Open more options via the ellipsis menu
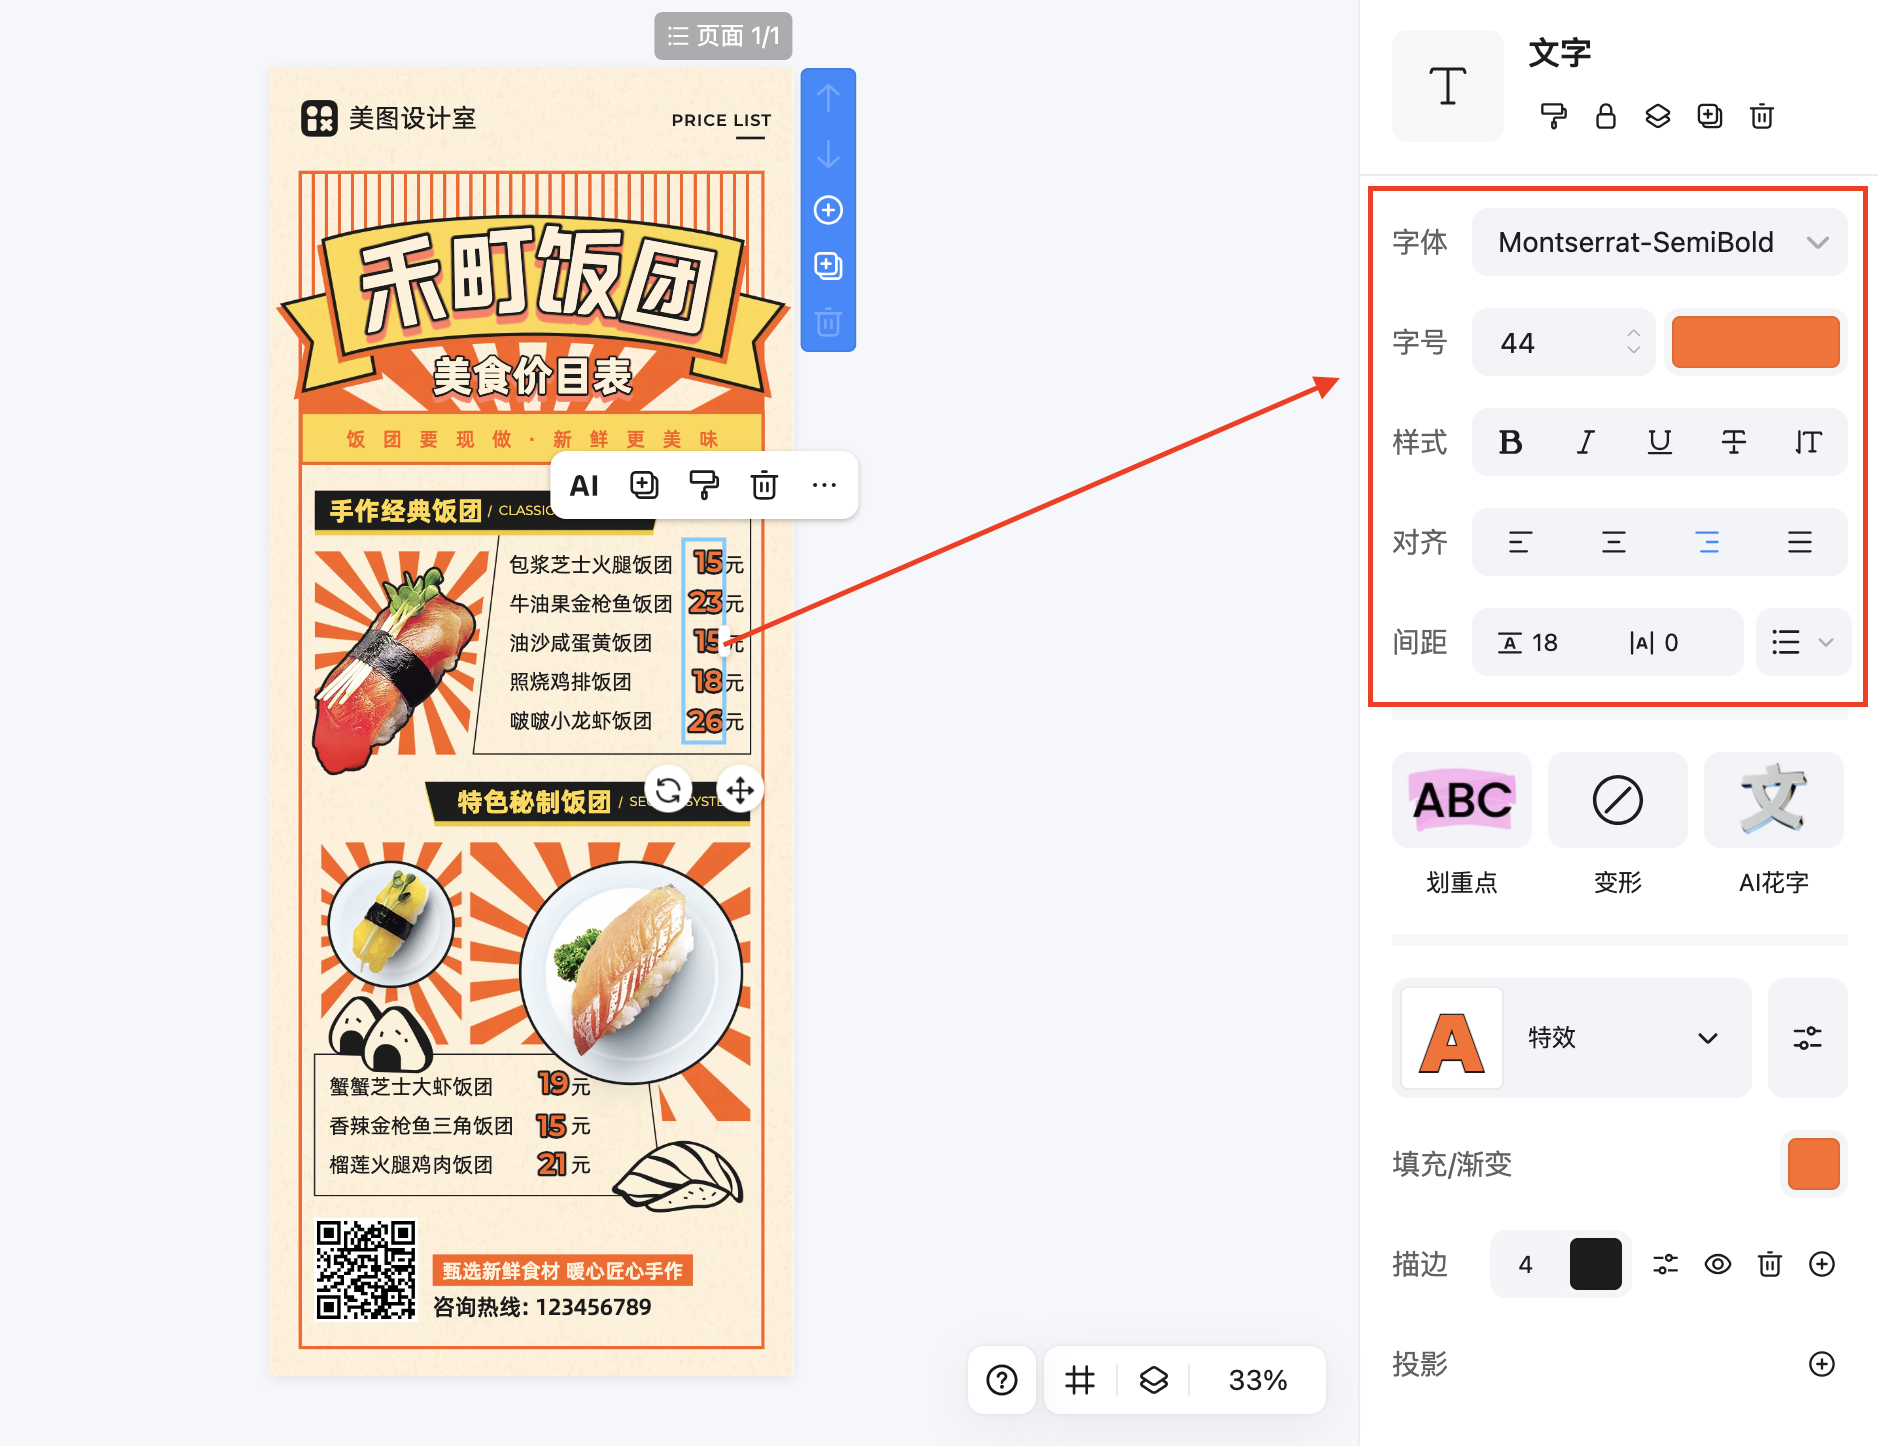The width and height of the screenshot is (1878, 1446). [x=824, y=485]
